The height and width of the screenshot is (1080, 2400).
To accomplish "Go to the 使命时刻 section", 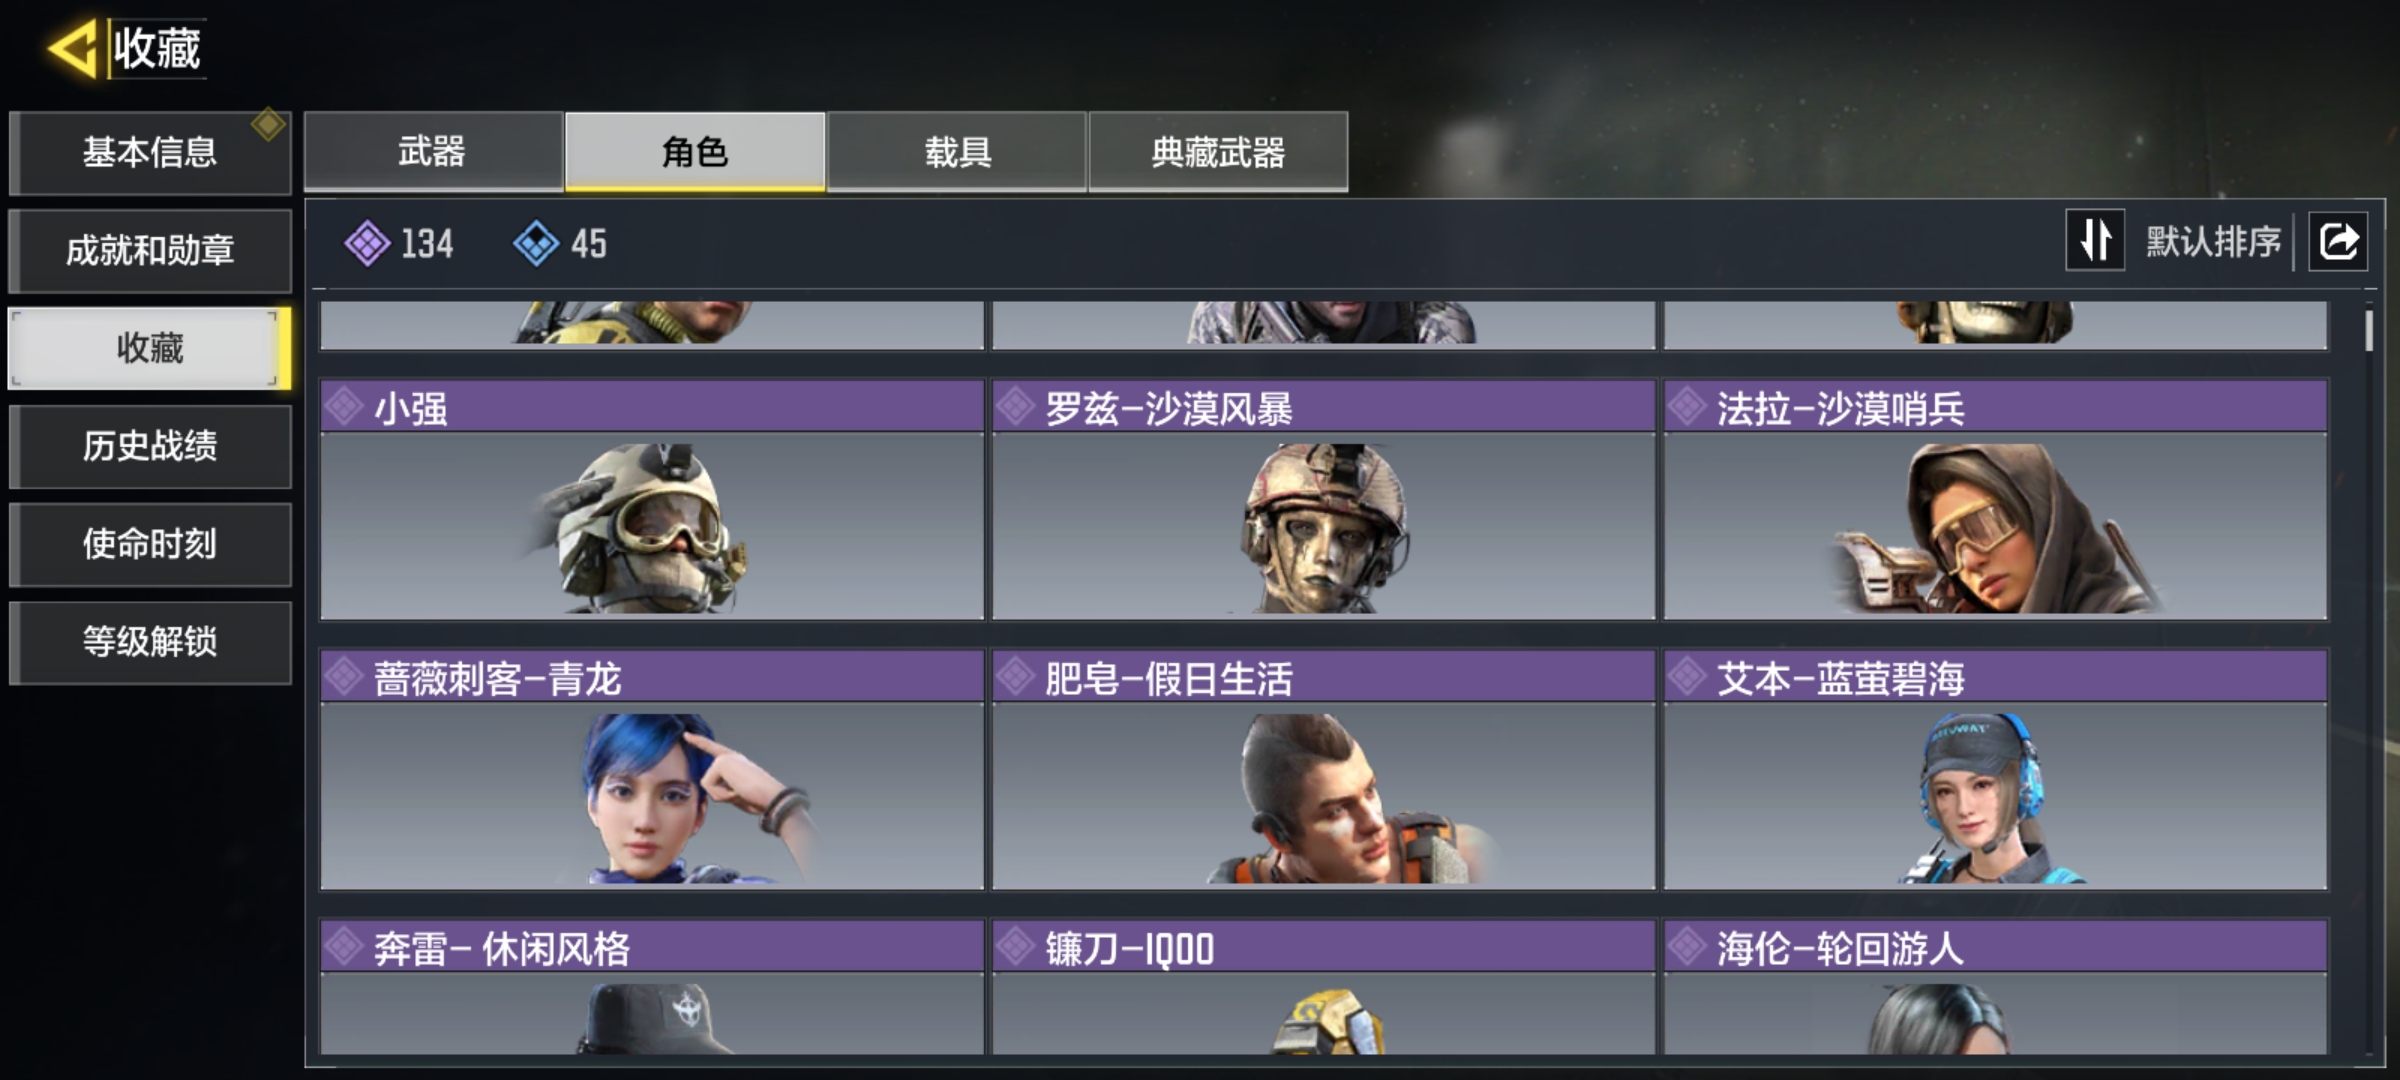I will [150, 544].
